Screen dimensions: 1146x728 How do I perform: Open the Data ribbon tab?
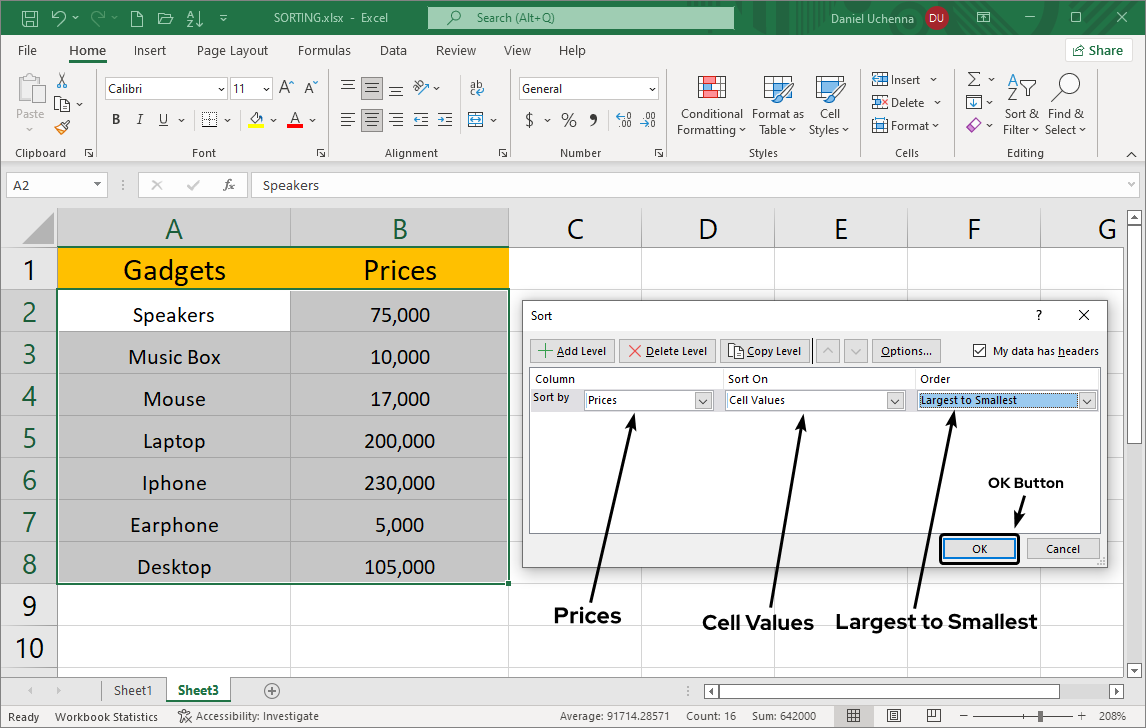point(393,50)
